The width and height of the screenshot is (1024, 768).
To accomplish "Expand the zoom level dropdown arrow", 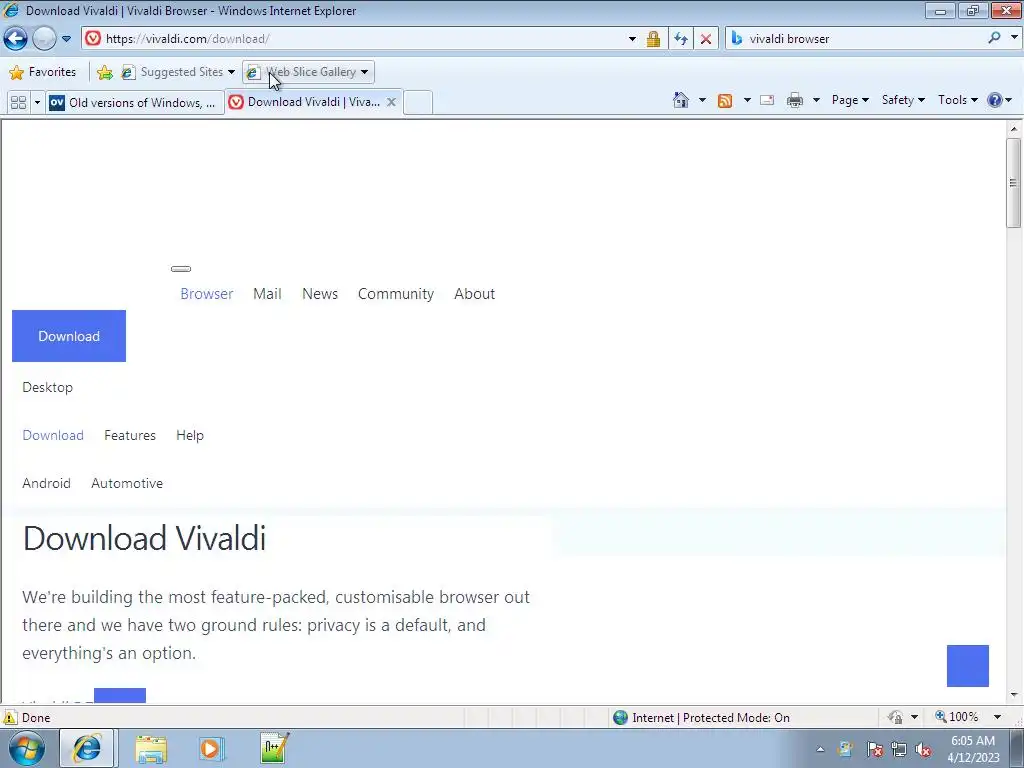I will point(997,717).
